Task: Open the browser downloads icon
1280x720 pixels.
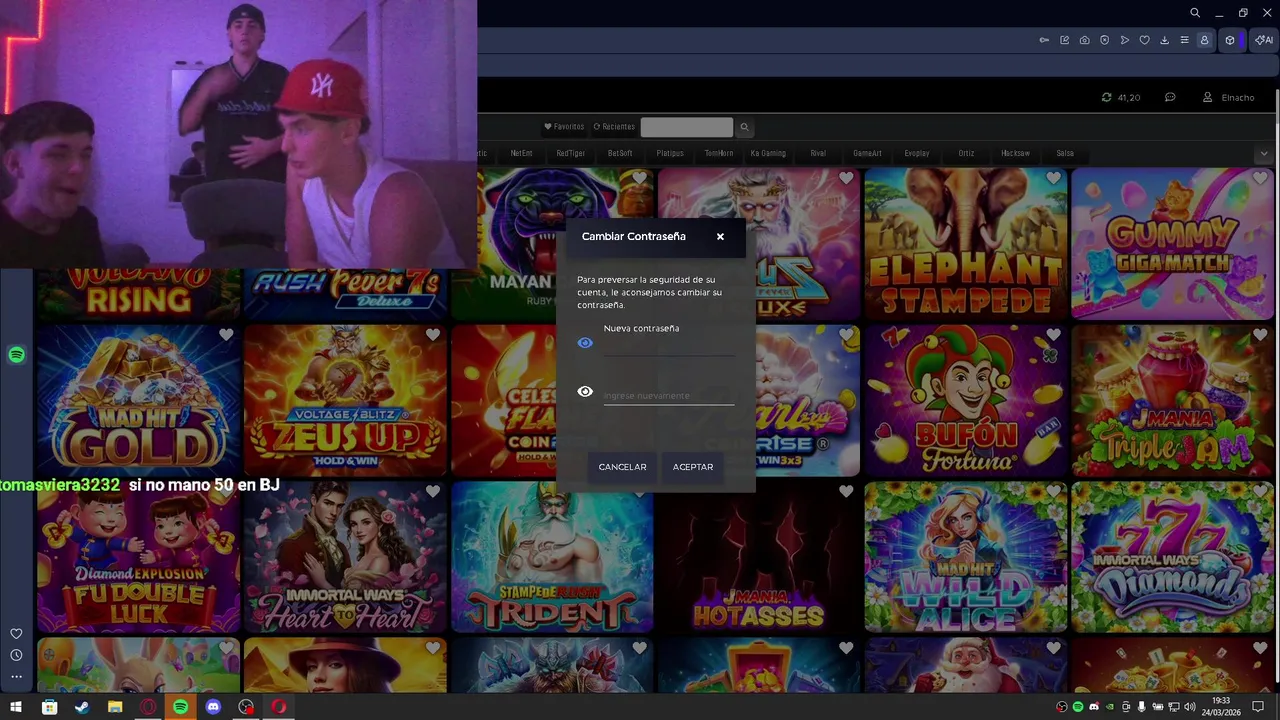Action: pos(1165,40)
